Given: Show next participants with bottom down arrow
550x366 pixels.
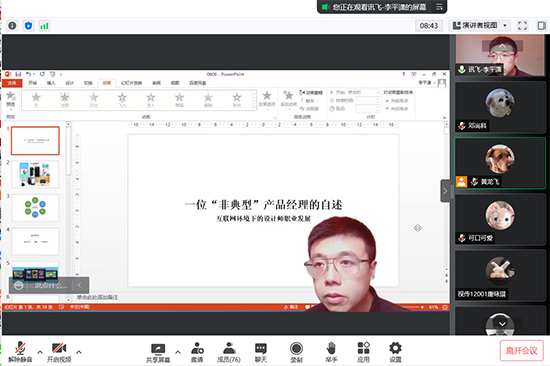Looking at the screenshot, I should pos(502,324).
